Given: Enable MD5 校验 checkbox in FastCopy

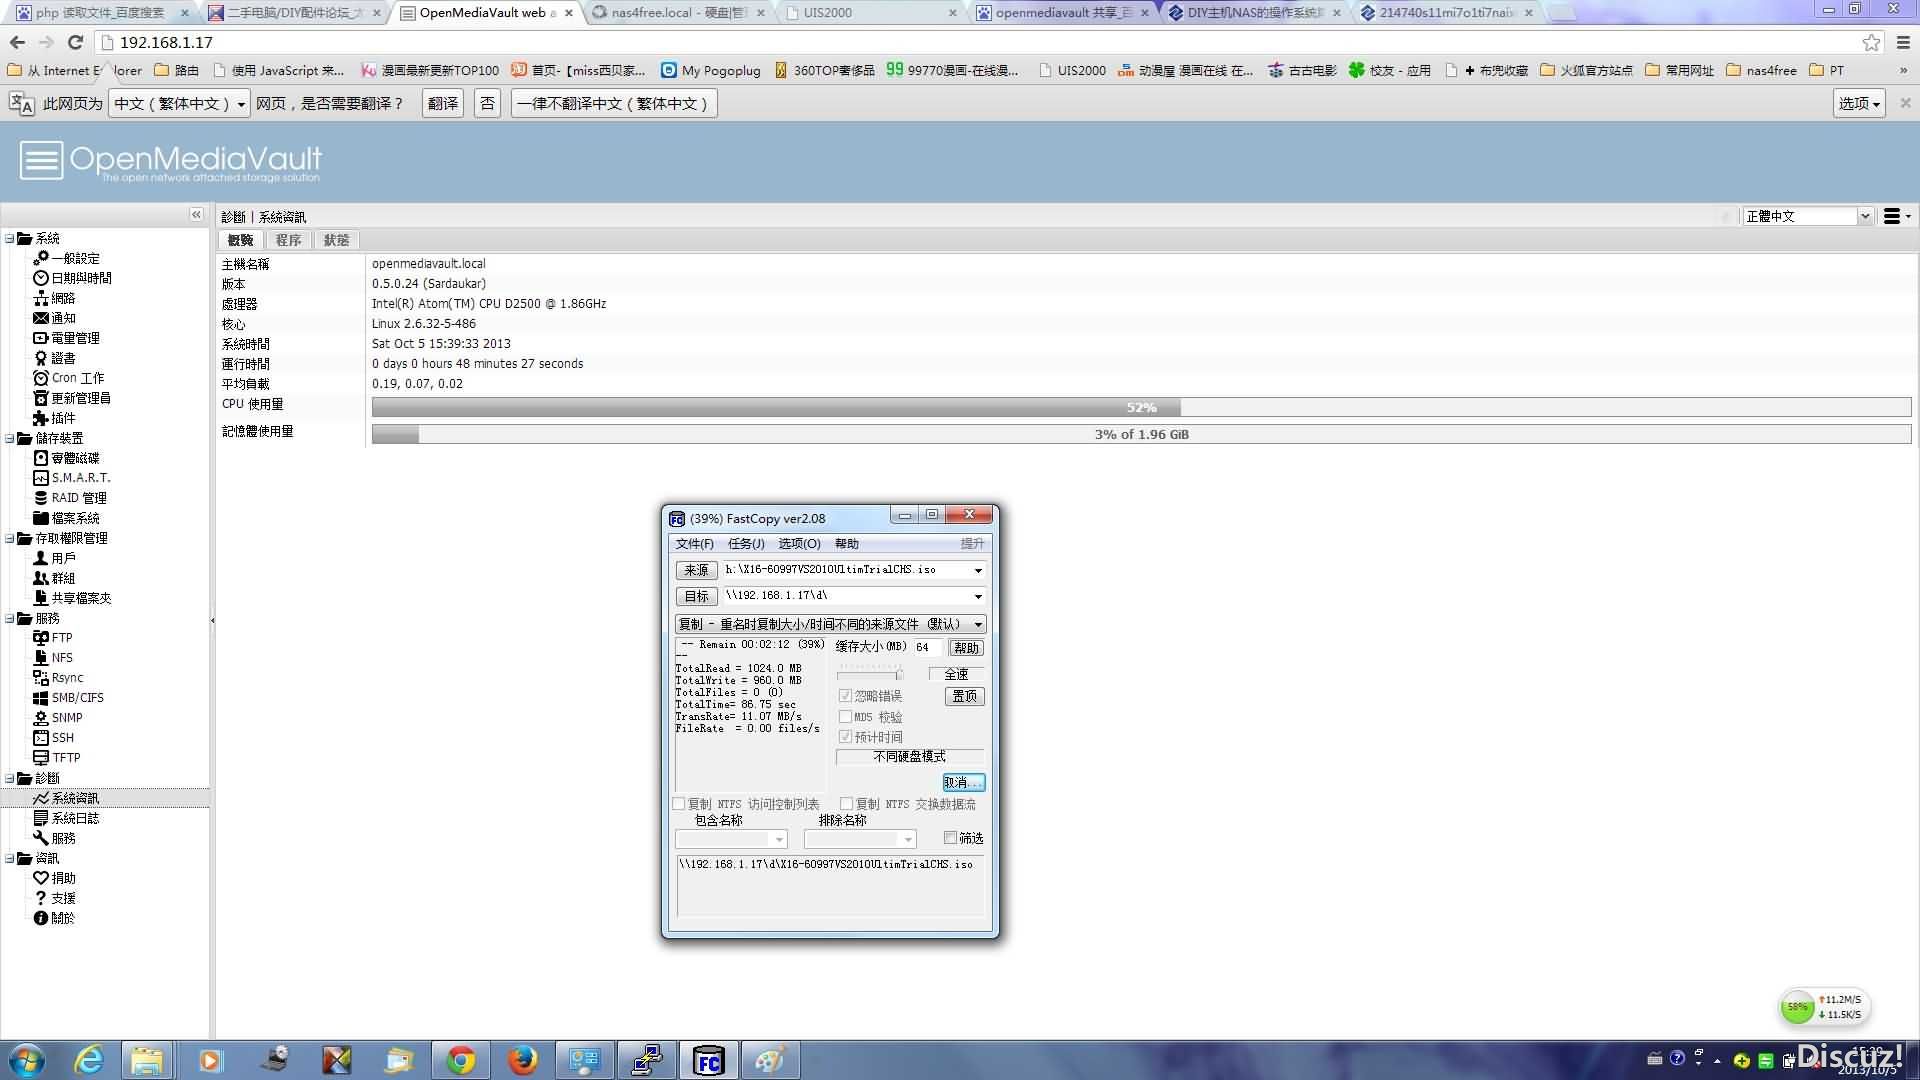Looking at the screenshot, I should point(845,717).
